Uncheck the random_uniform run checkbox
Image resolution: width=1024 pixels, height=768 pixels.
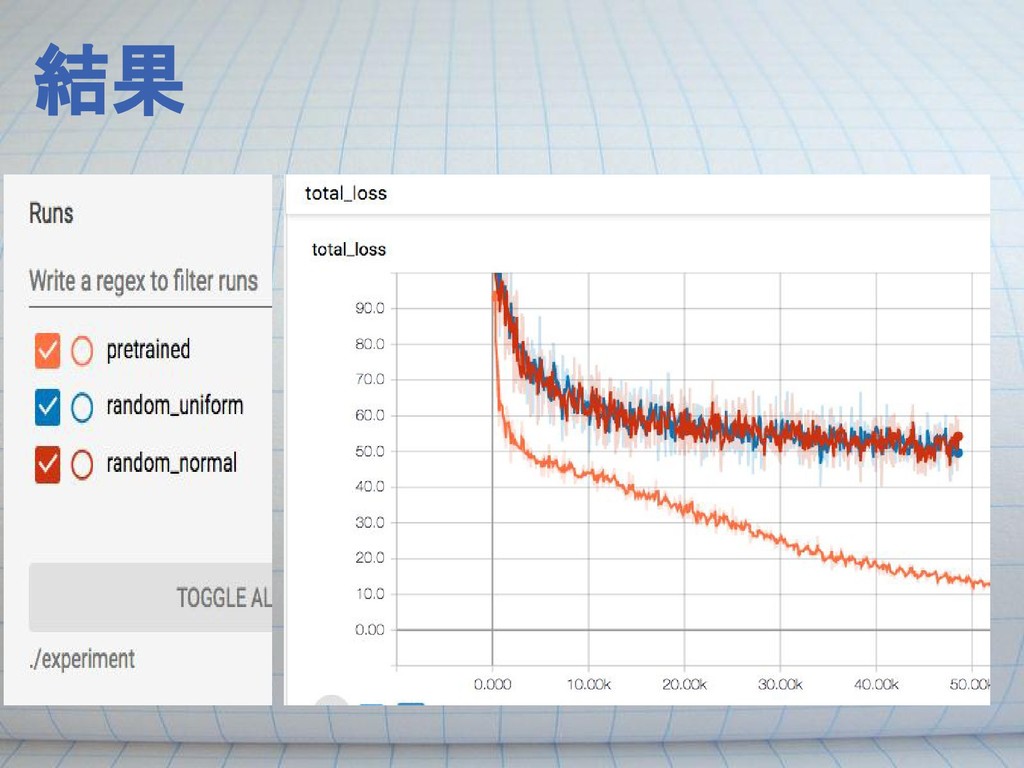pyautogui.click(x=48, y=407)
